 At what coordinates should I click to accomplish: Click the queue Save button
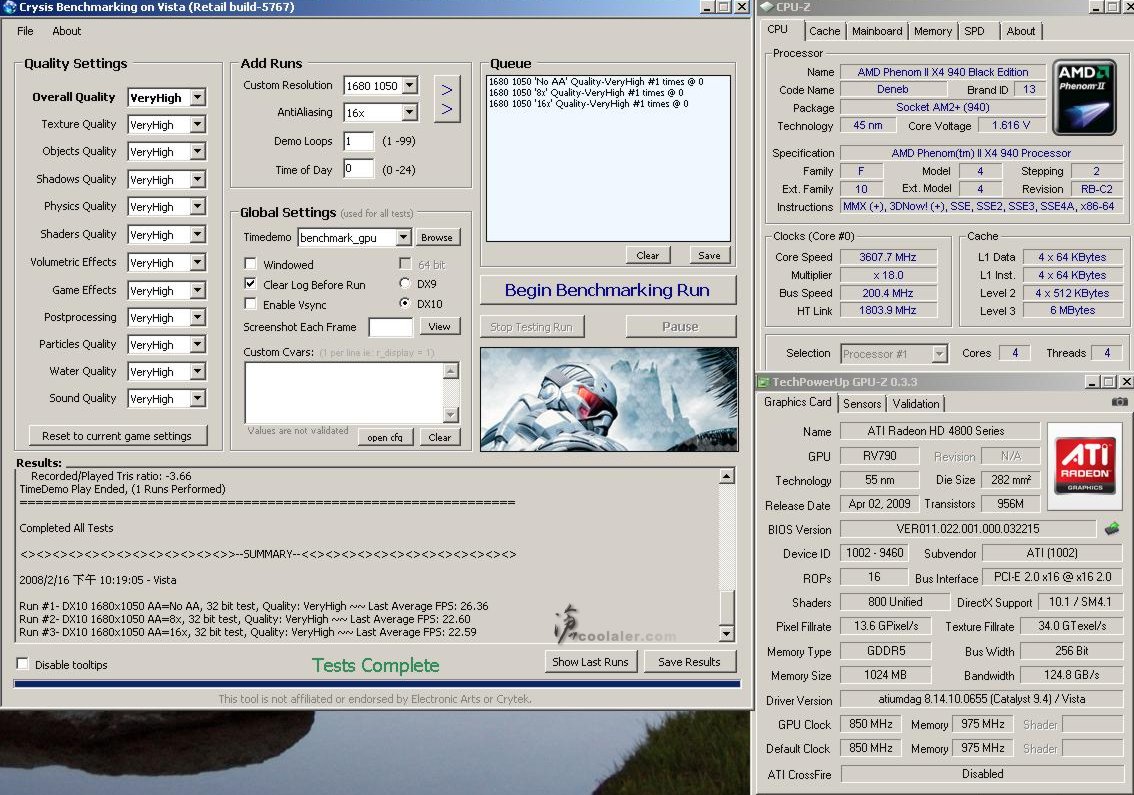[709, 255]
